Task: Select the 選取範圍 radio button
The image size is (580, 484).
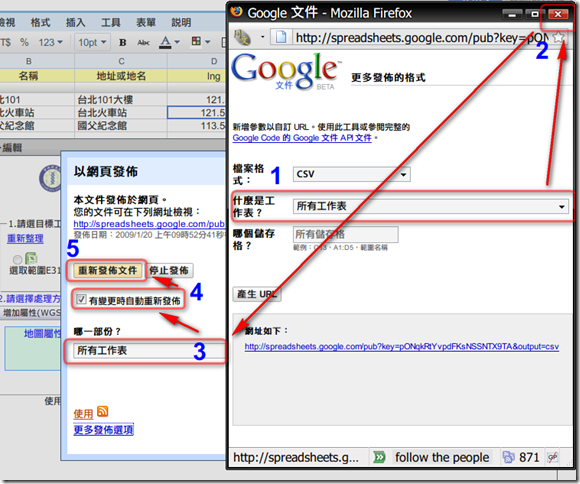Action: pos(17,259)
